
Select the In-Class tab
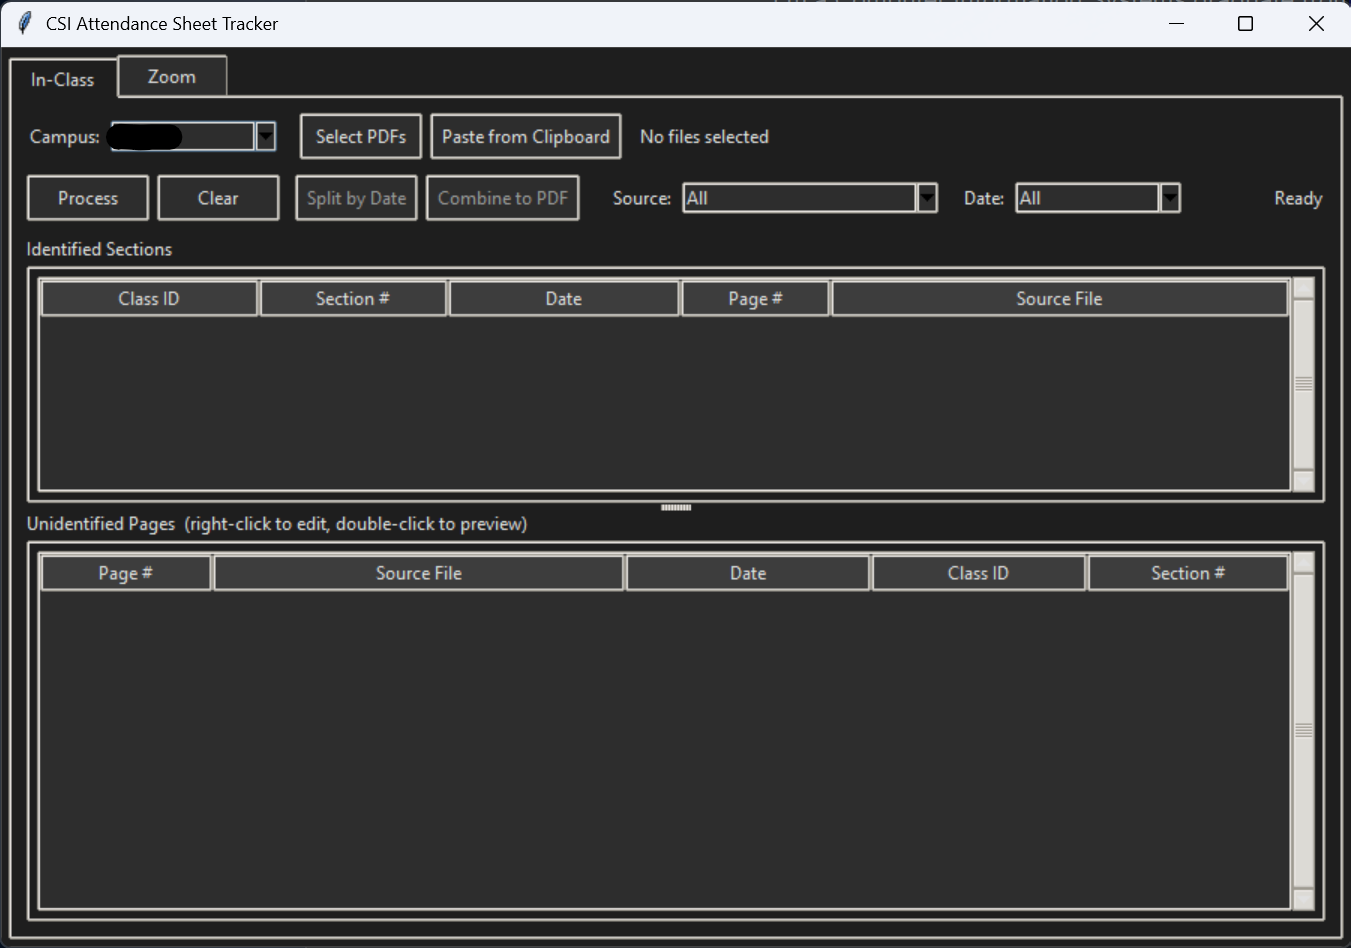pos(63,79)
